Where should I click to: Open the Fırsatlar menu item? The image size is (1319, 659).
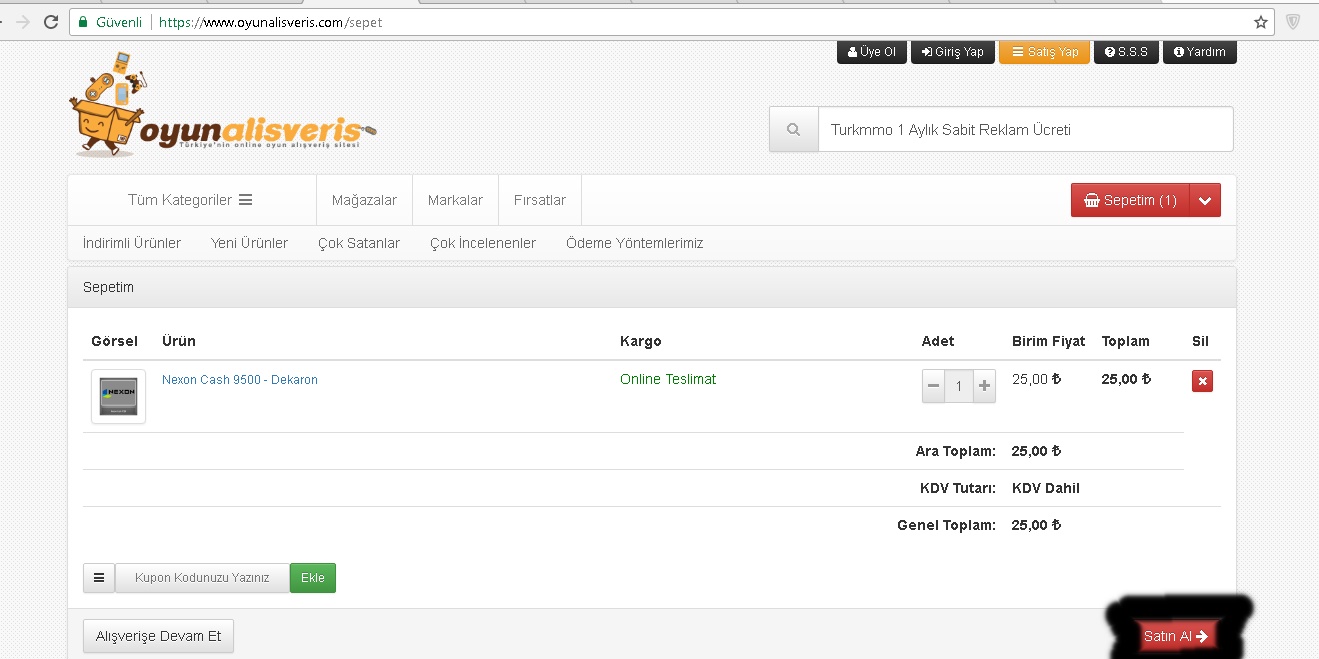(540, 200)
